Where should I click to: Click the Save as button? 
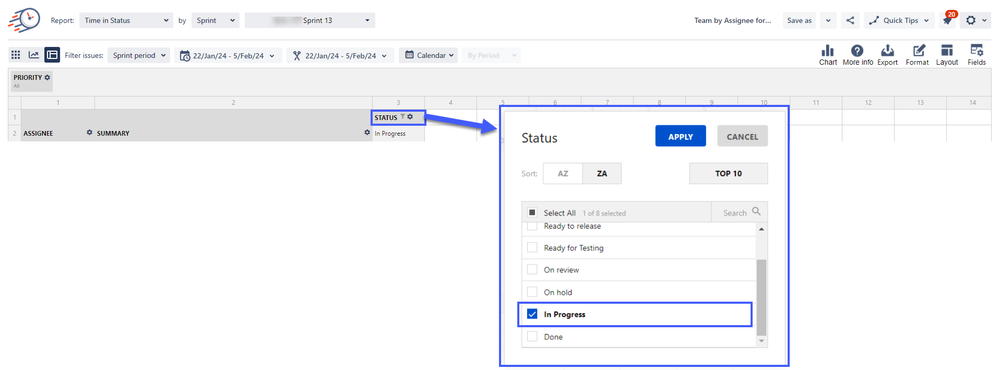[x=800, y=20]
